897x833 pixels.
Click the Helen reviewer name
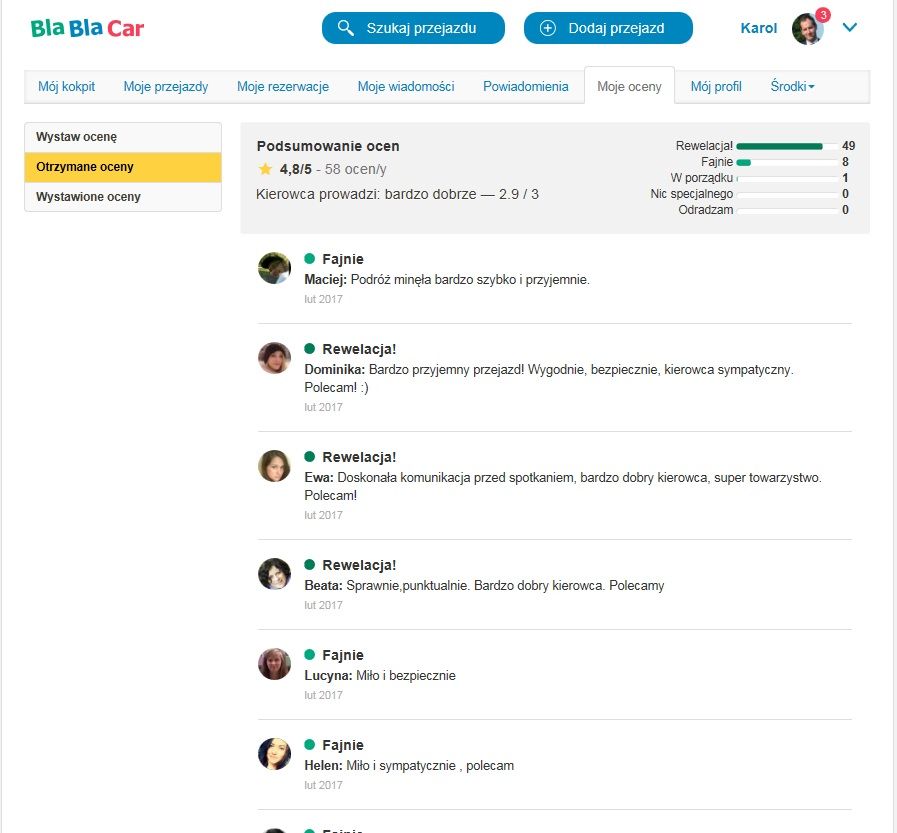point(323,765)
